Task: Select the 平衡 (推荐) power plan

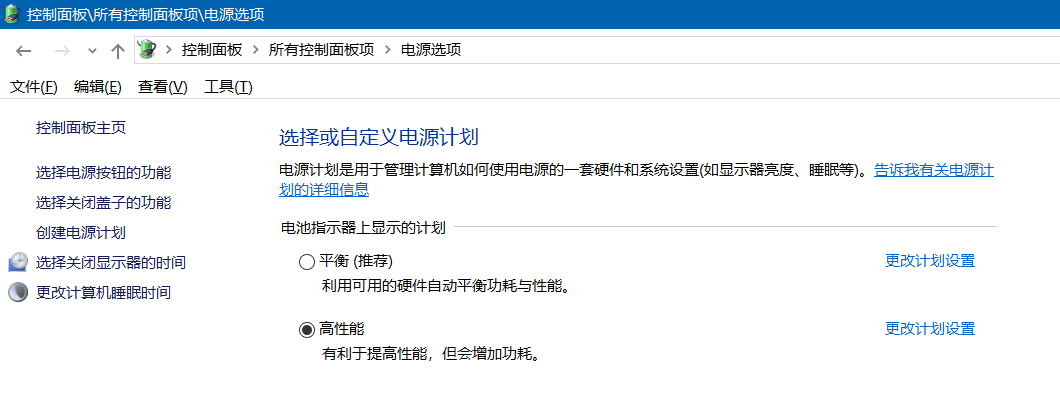Action: click(307, 262)
